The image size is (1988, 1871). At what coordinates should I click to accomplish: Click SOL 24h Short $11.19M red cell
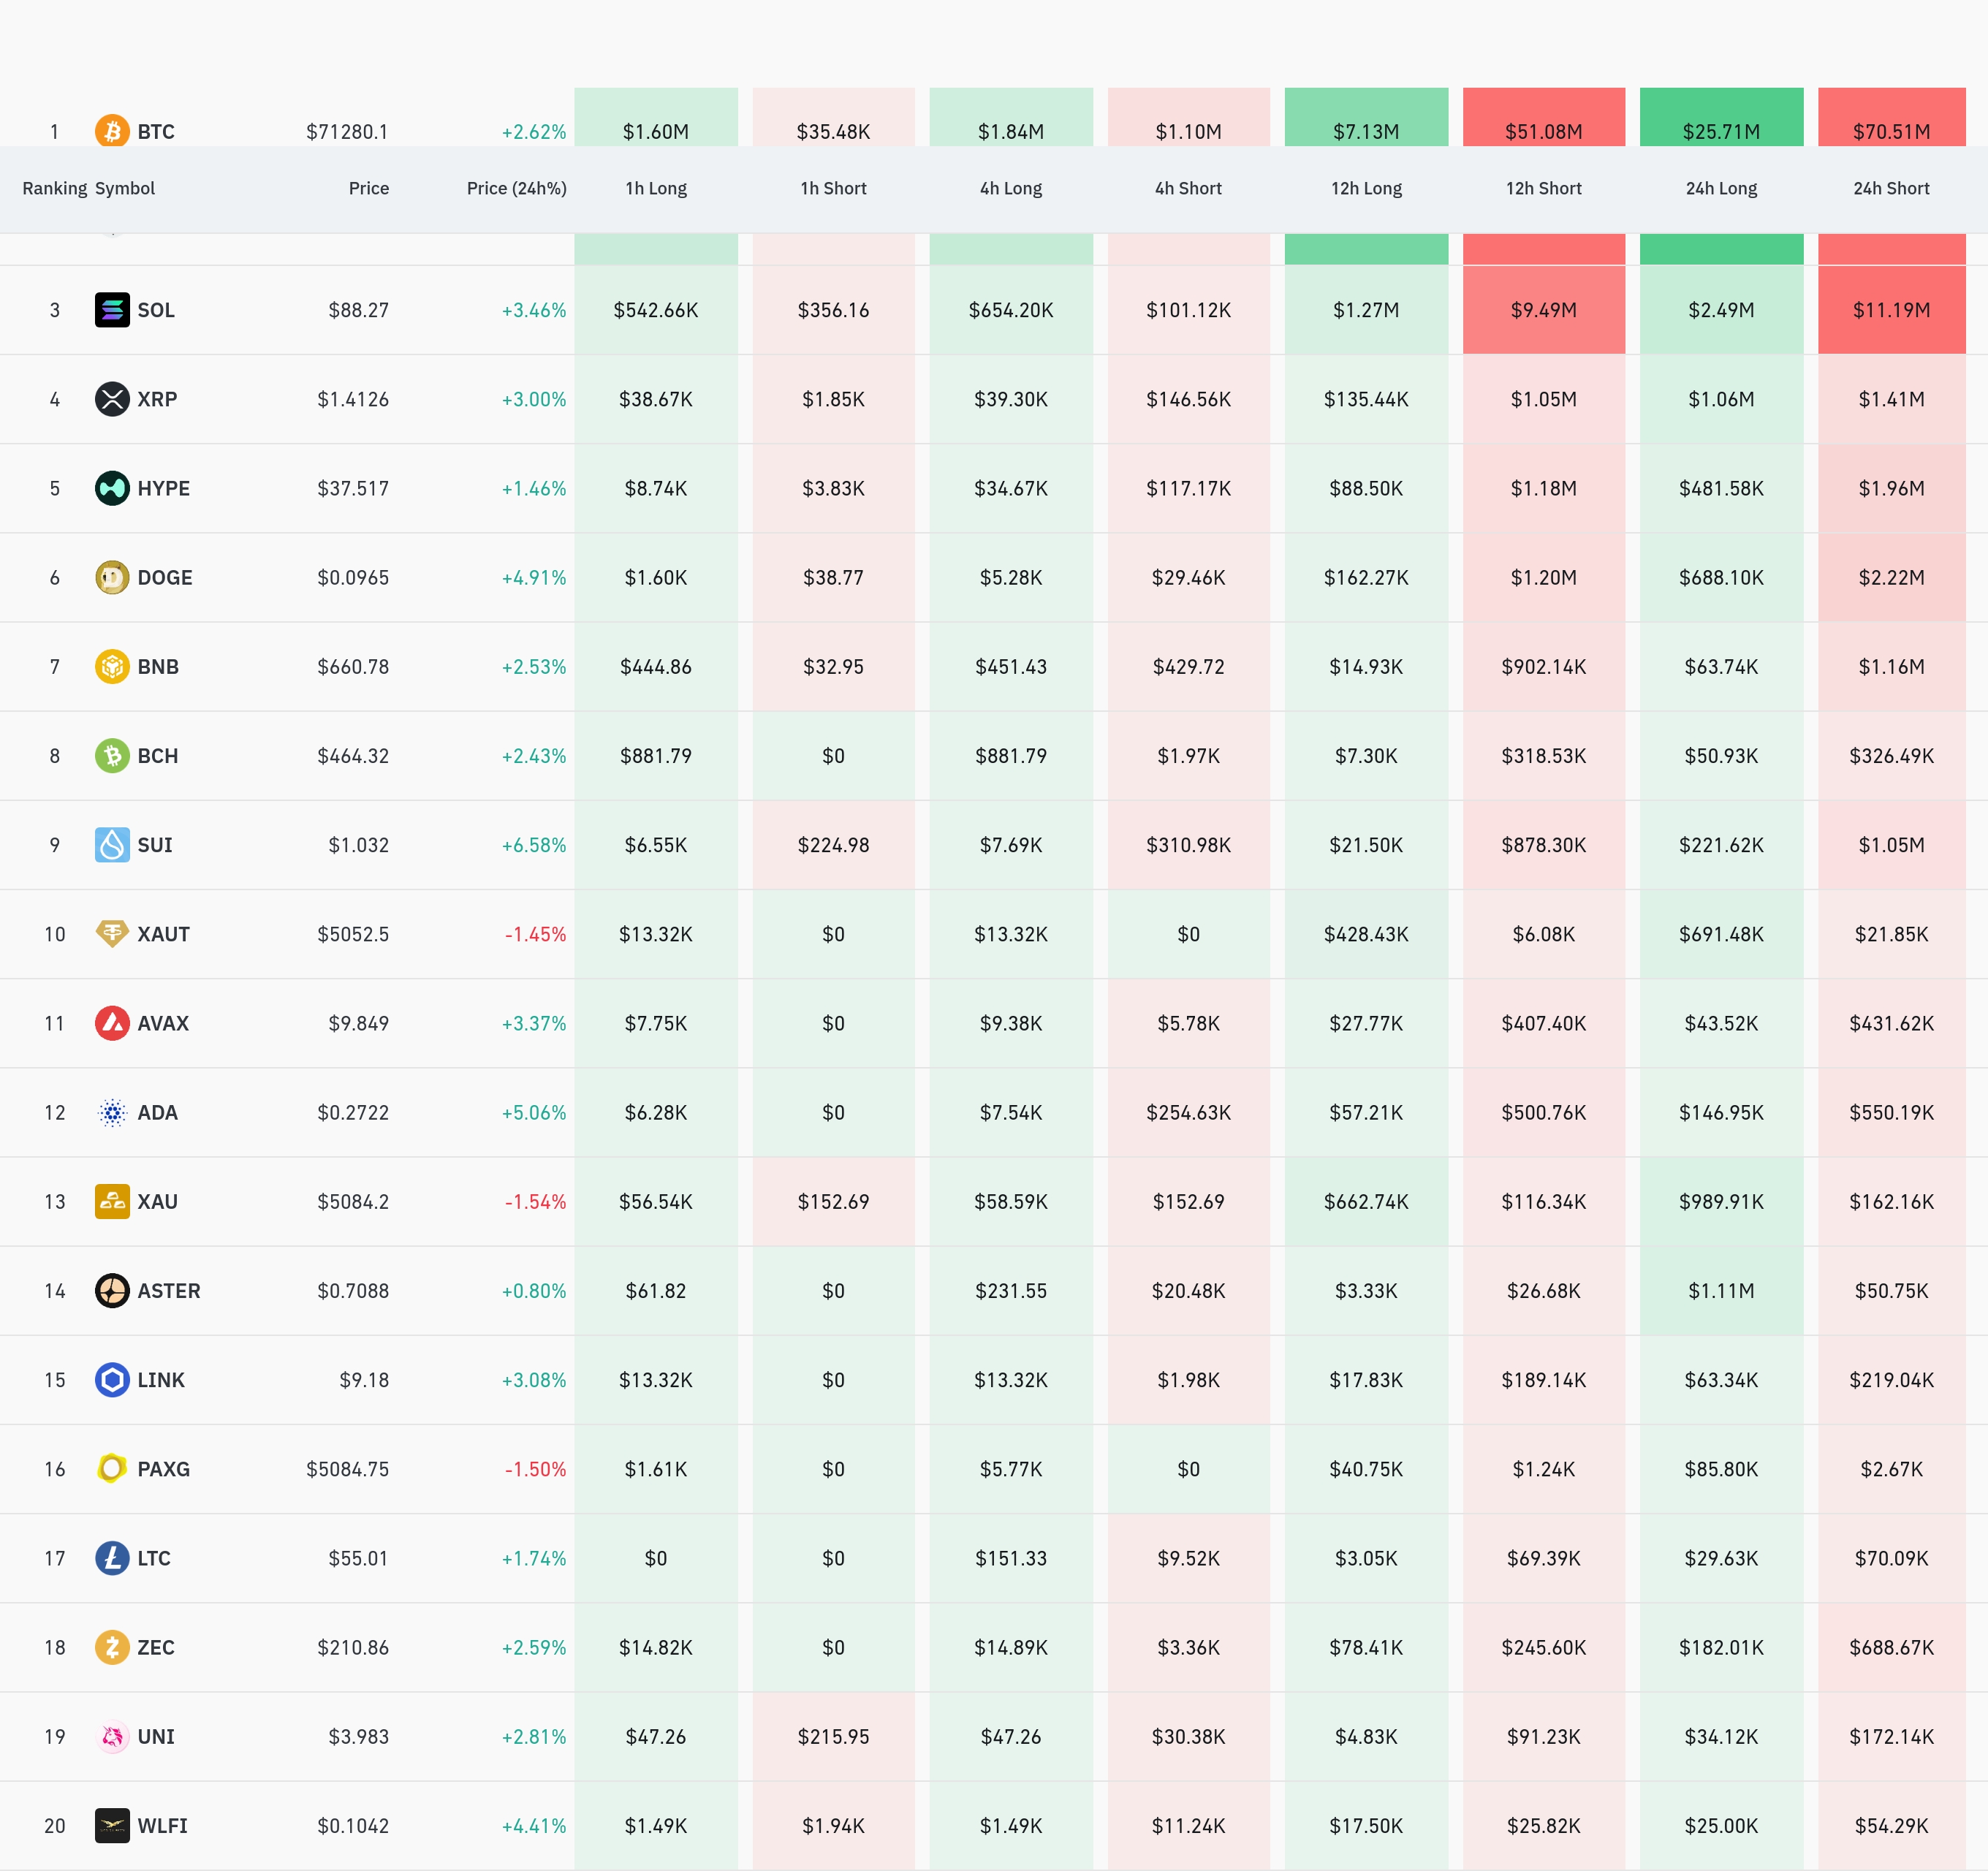1890,310
